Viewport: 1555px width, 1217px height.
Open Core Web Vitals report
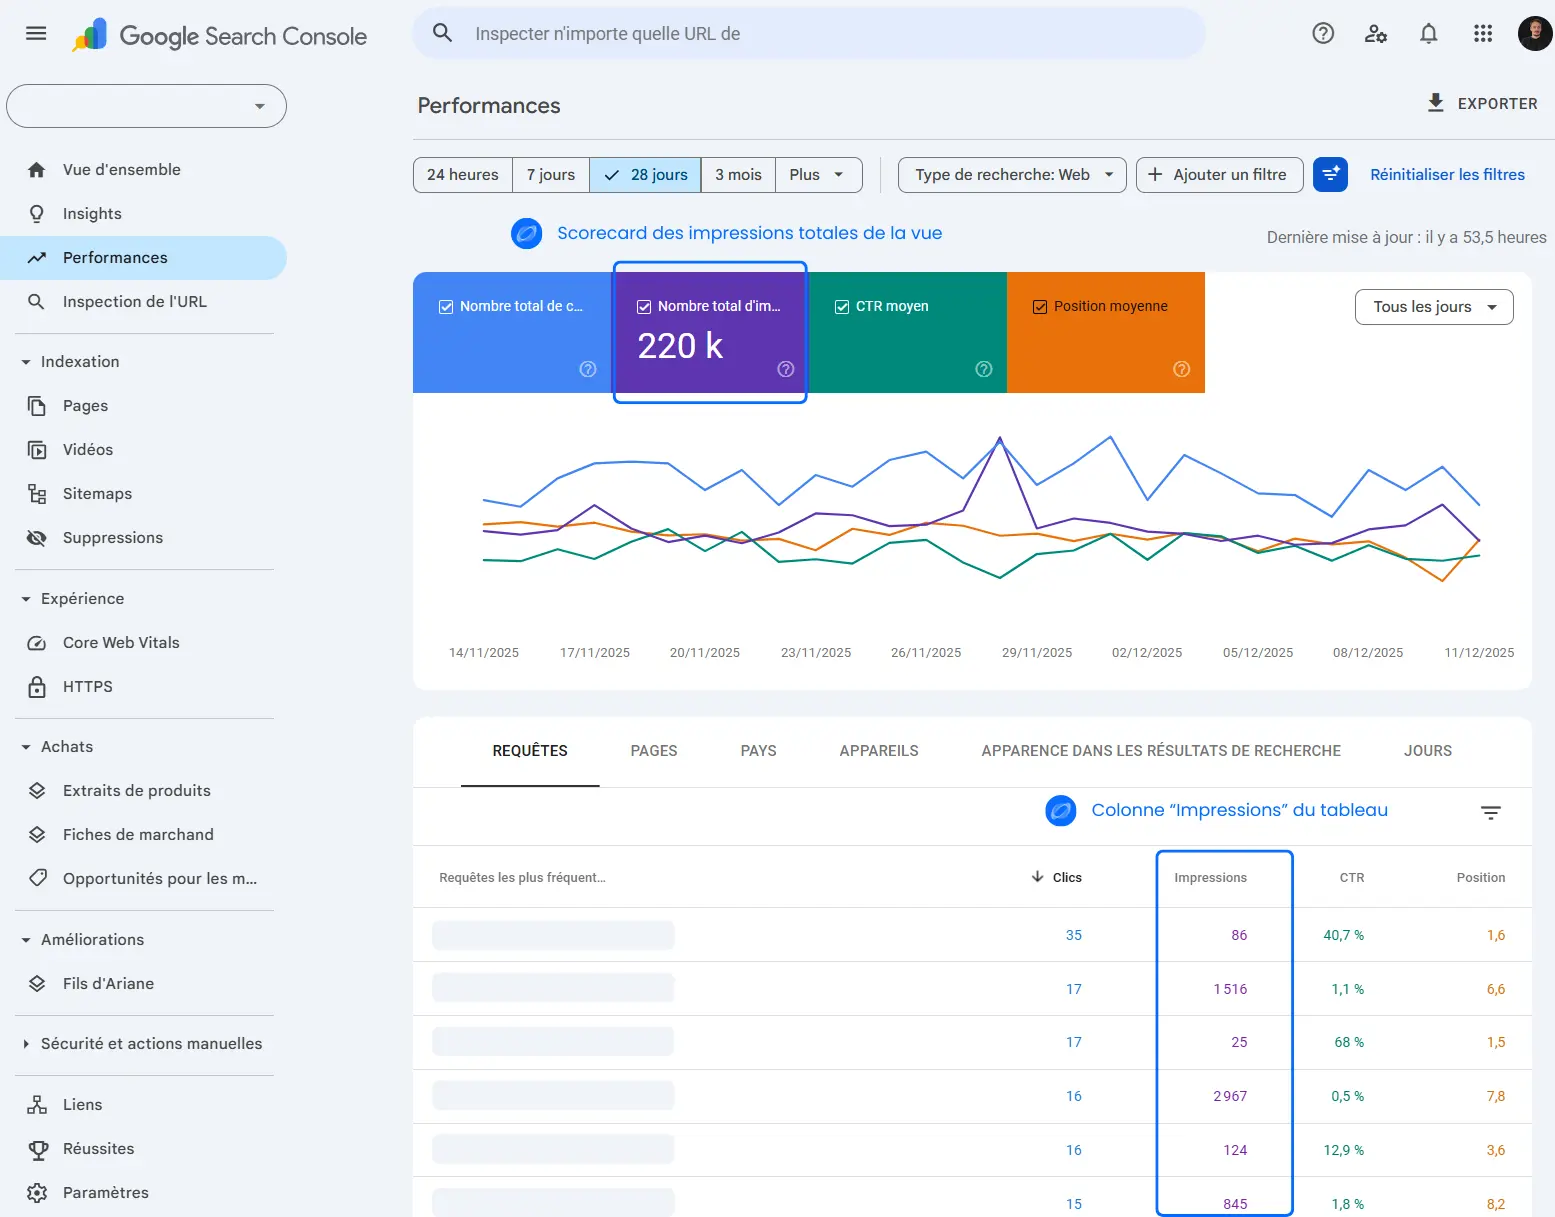point(121,642)
